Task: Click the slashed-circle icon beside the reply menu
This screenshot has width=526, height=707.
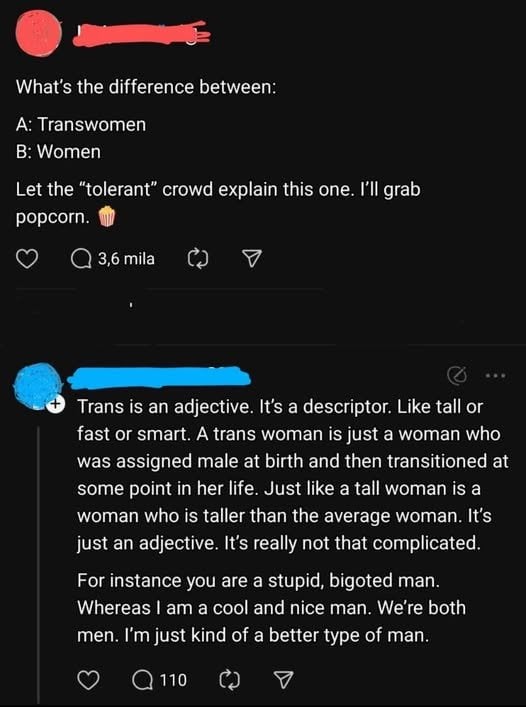Action: pyautogui.click(x=456, y=375)
